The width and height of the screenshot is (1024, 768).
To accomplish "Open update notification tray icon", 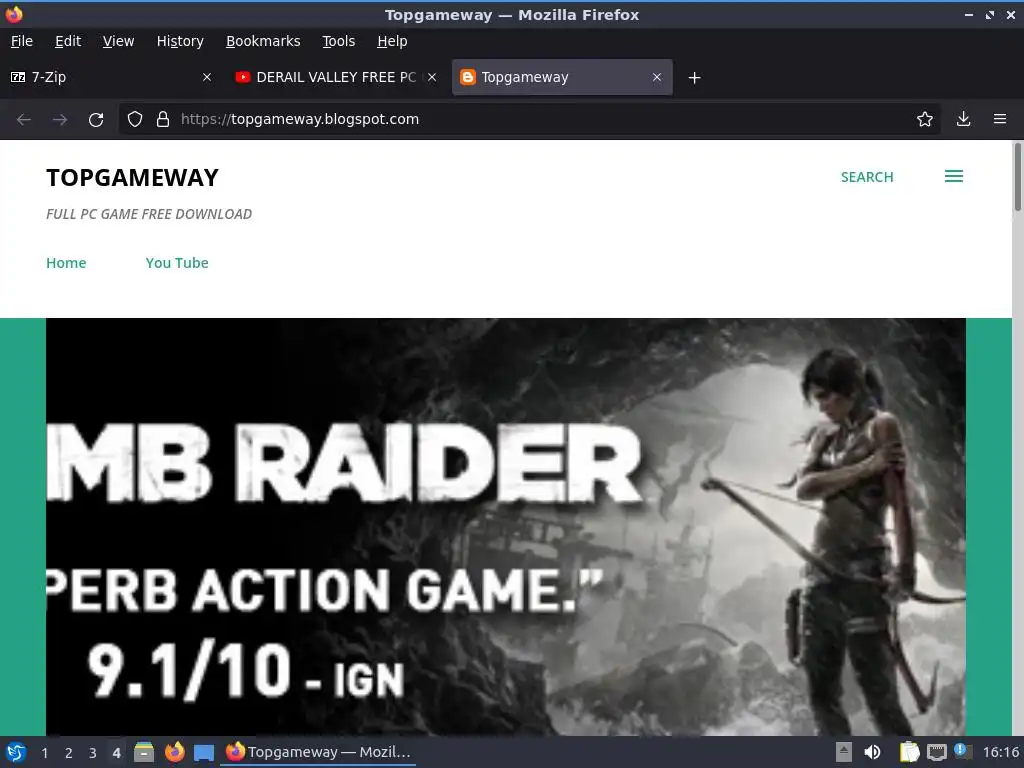I will (962, 751).
